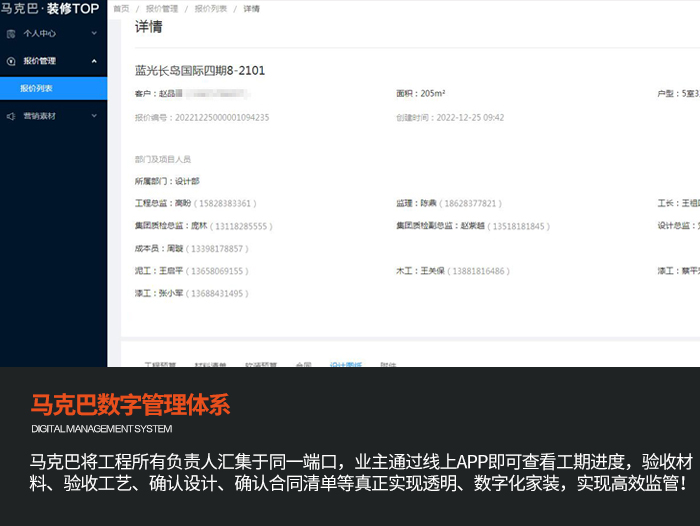Switch to the 附件 tab
Image resolution: width=700 pixels, height=526 pixels.
pyautogui.click(x=388, y=364)
